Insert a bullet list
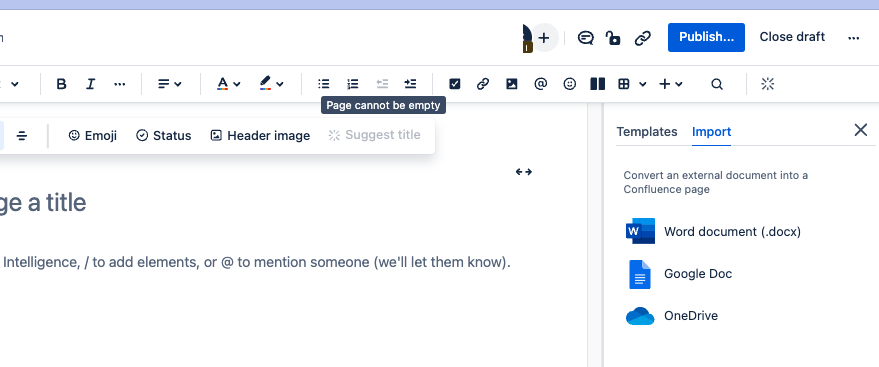This screenshot has width=879, height=367. click(324, 84)
